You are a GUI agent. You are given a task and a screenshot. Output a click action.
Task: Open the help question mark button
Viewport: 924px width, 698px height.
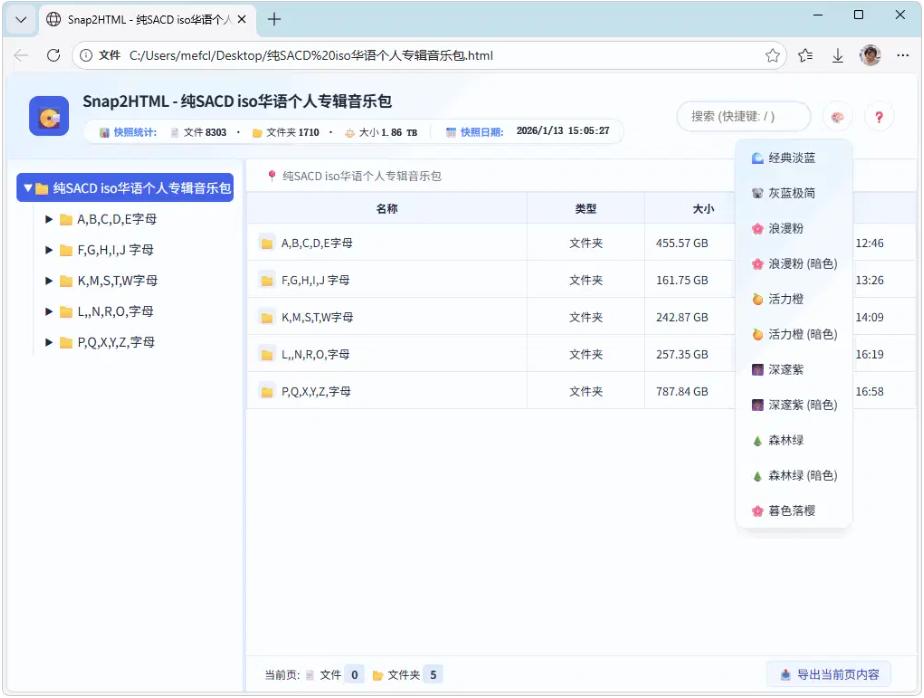click(879, 117)
